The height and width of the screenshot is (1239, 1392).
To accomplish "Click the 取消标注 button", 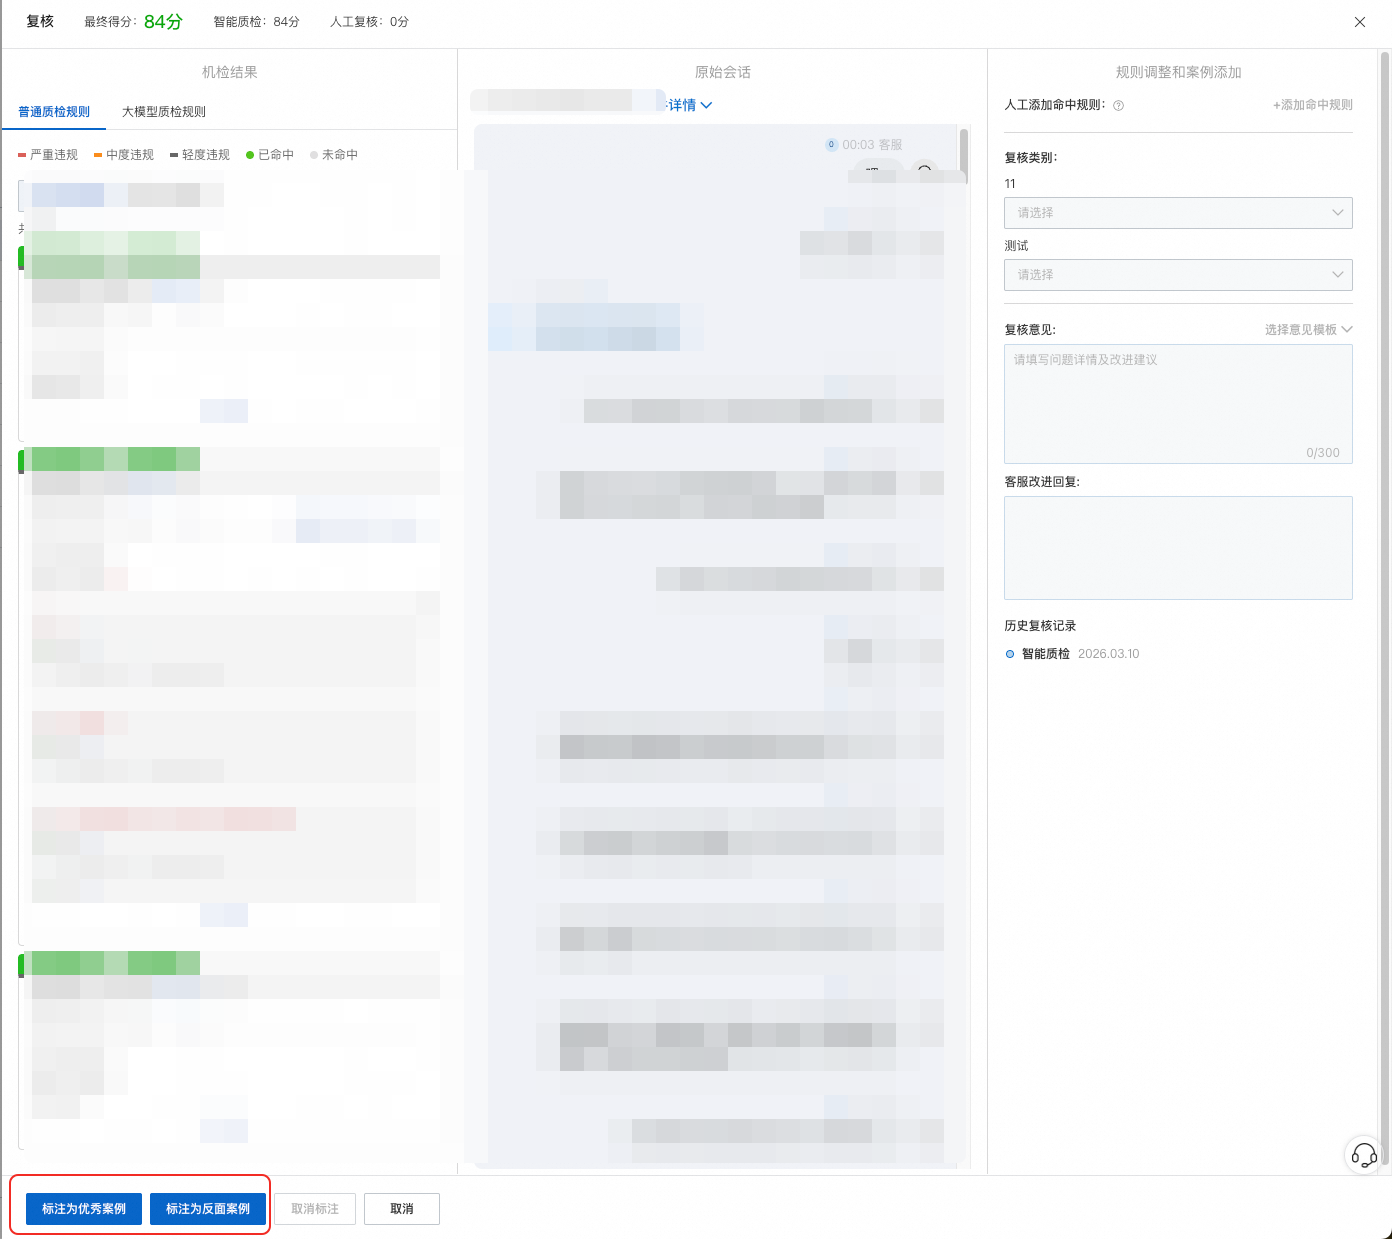I will click(x=315, y=1209).
